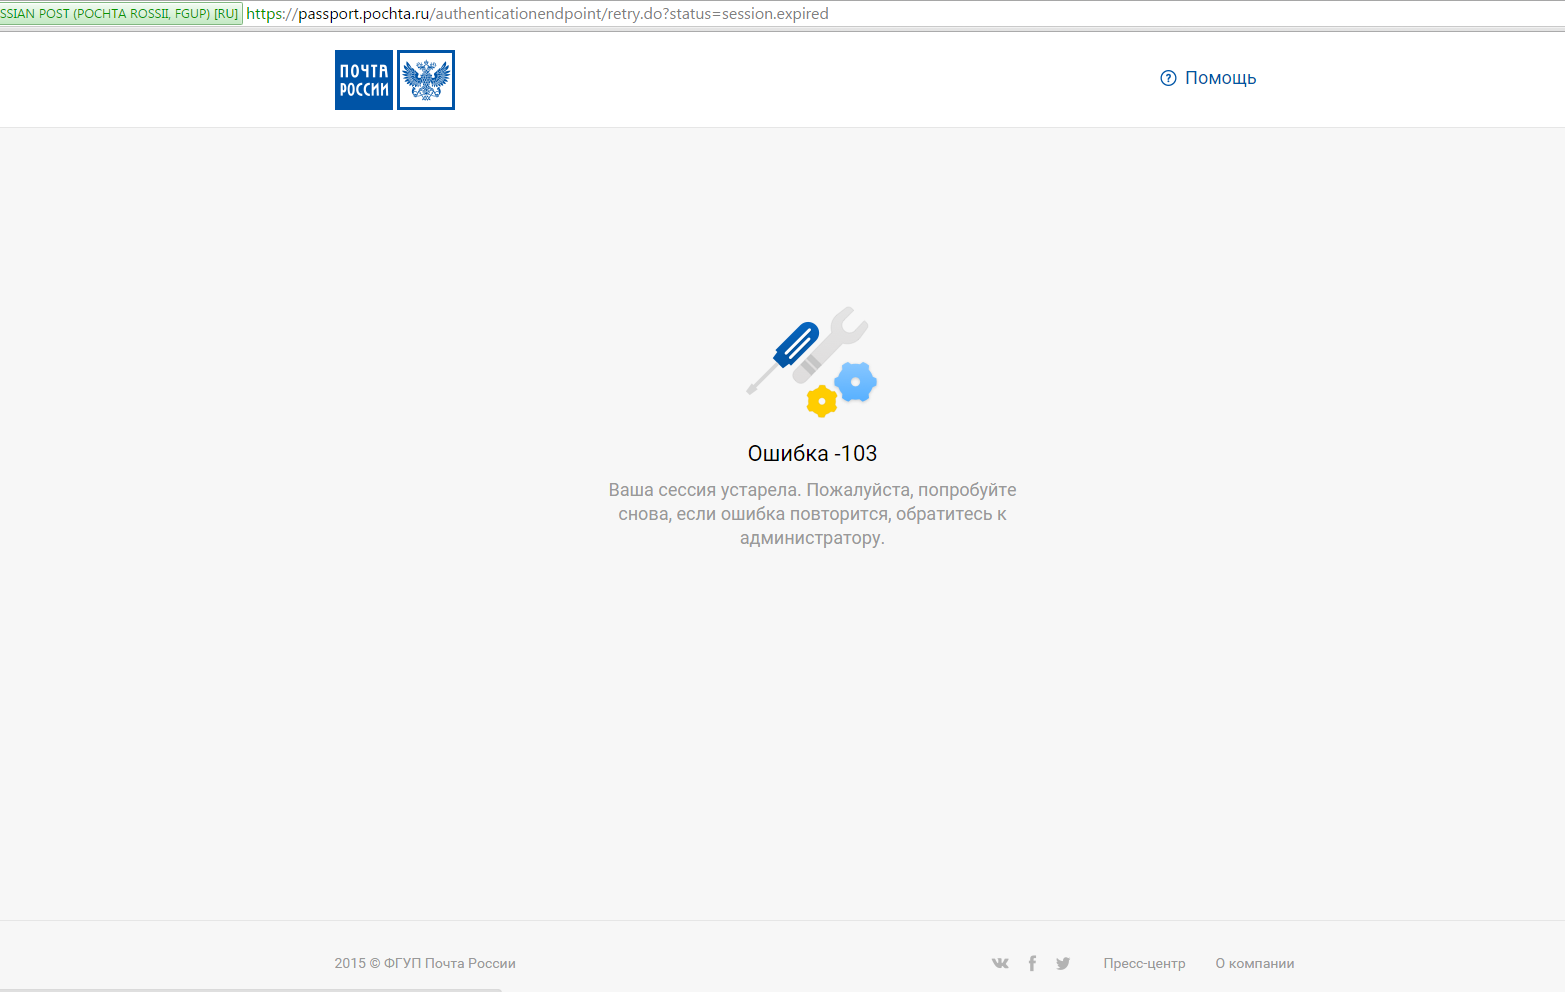Click the yellow gear in error illustration
The image size is (1565, 992).
click(x=821, y=401)
